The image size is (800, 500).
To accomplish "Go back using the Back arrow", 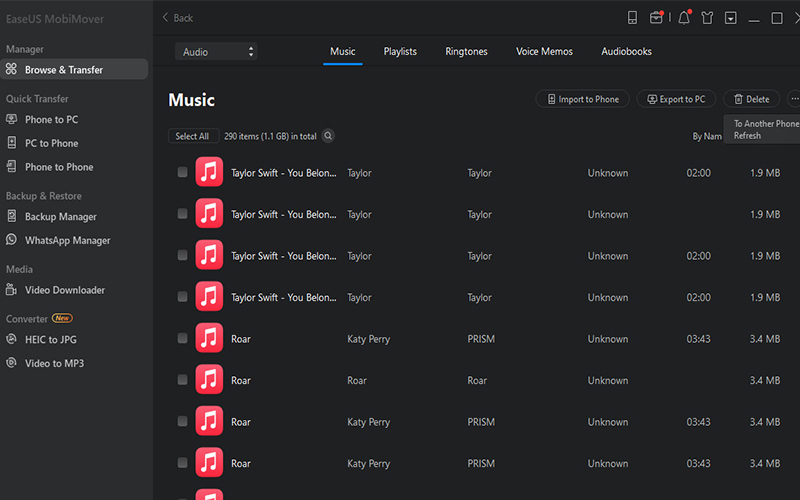I will tap(177, 18).
